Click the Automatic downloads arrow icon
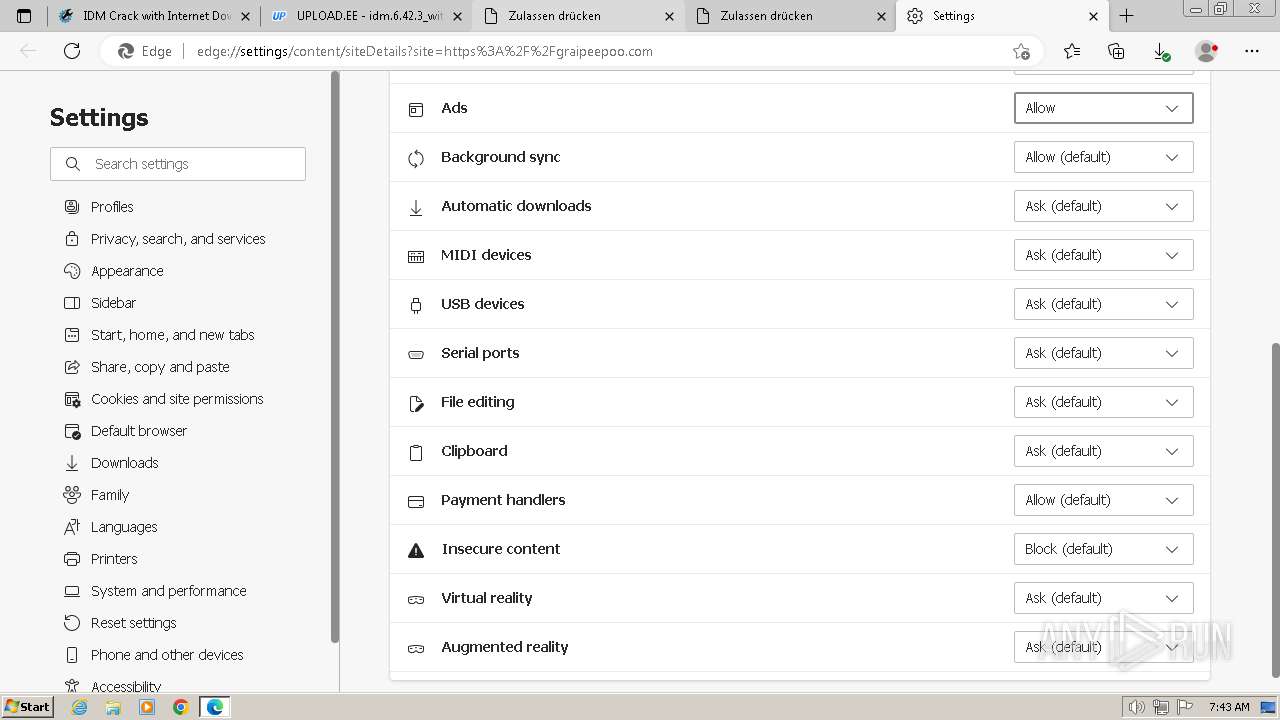1280x720 pixels. pos(416,207)
